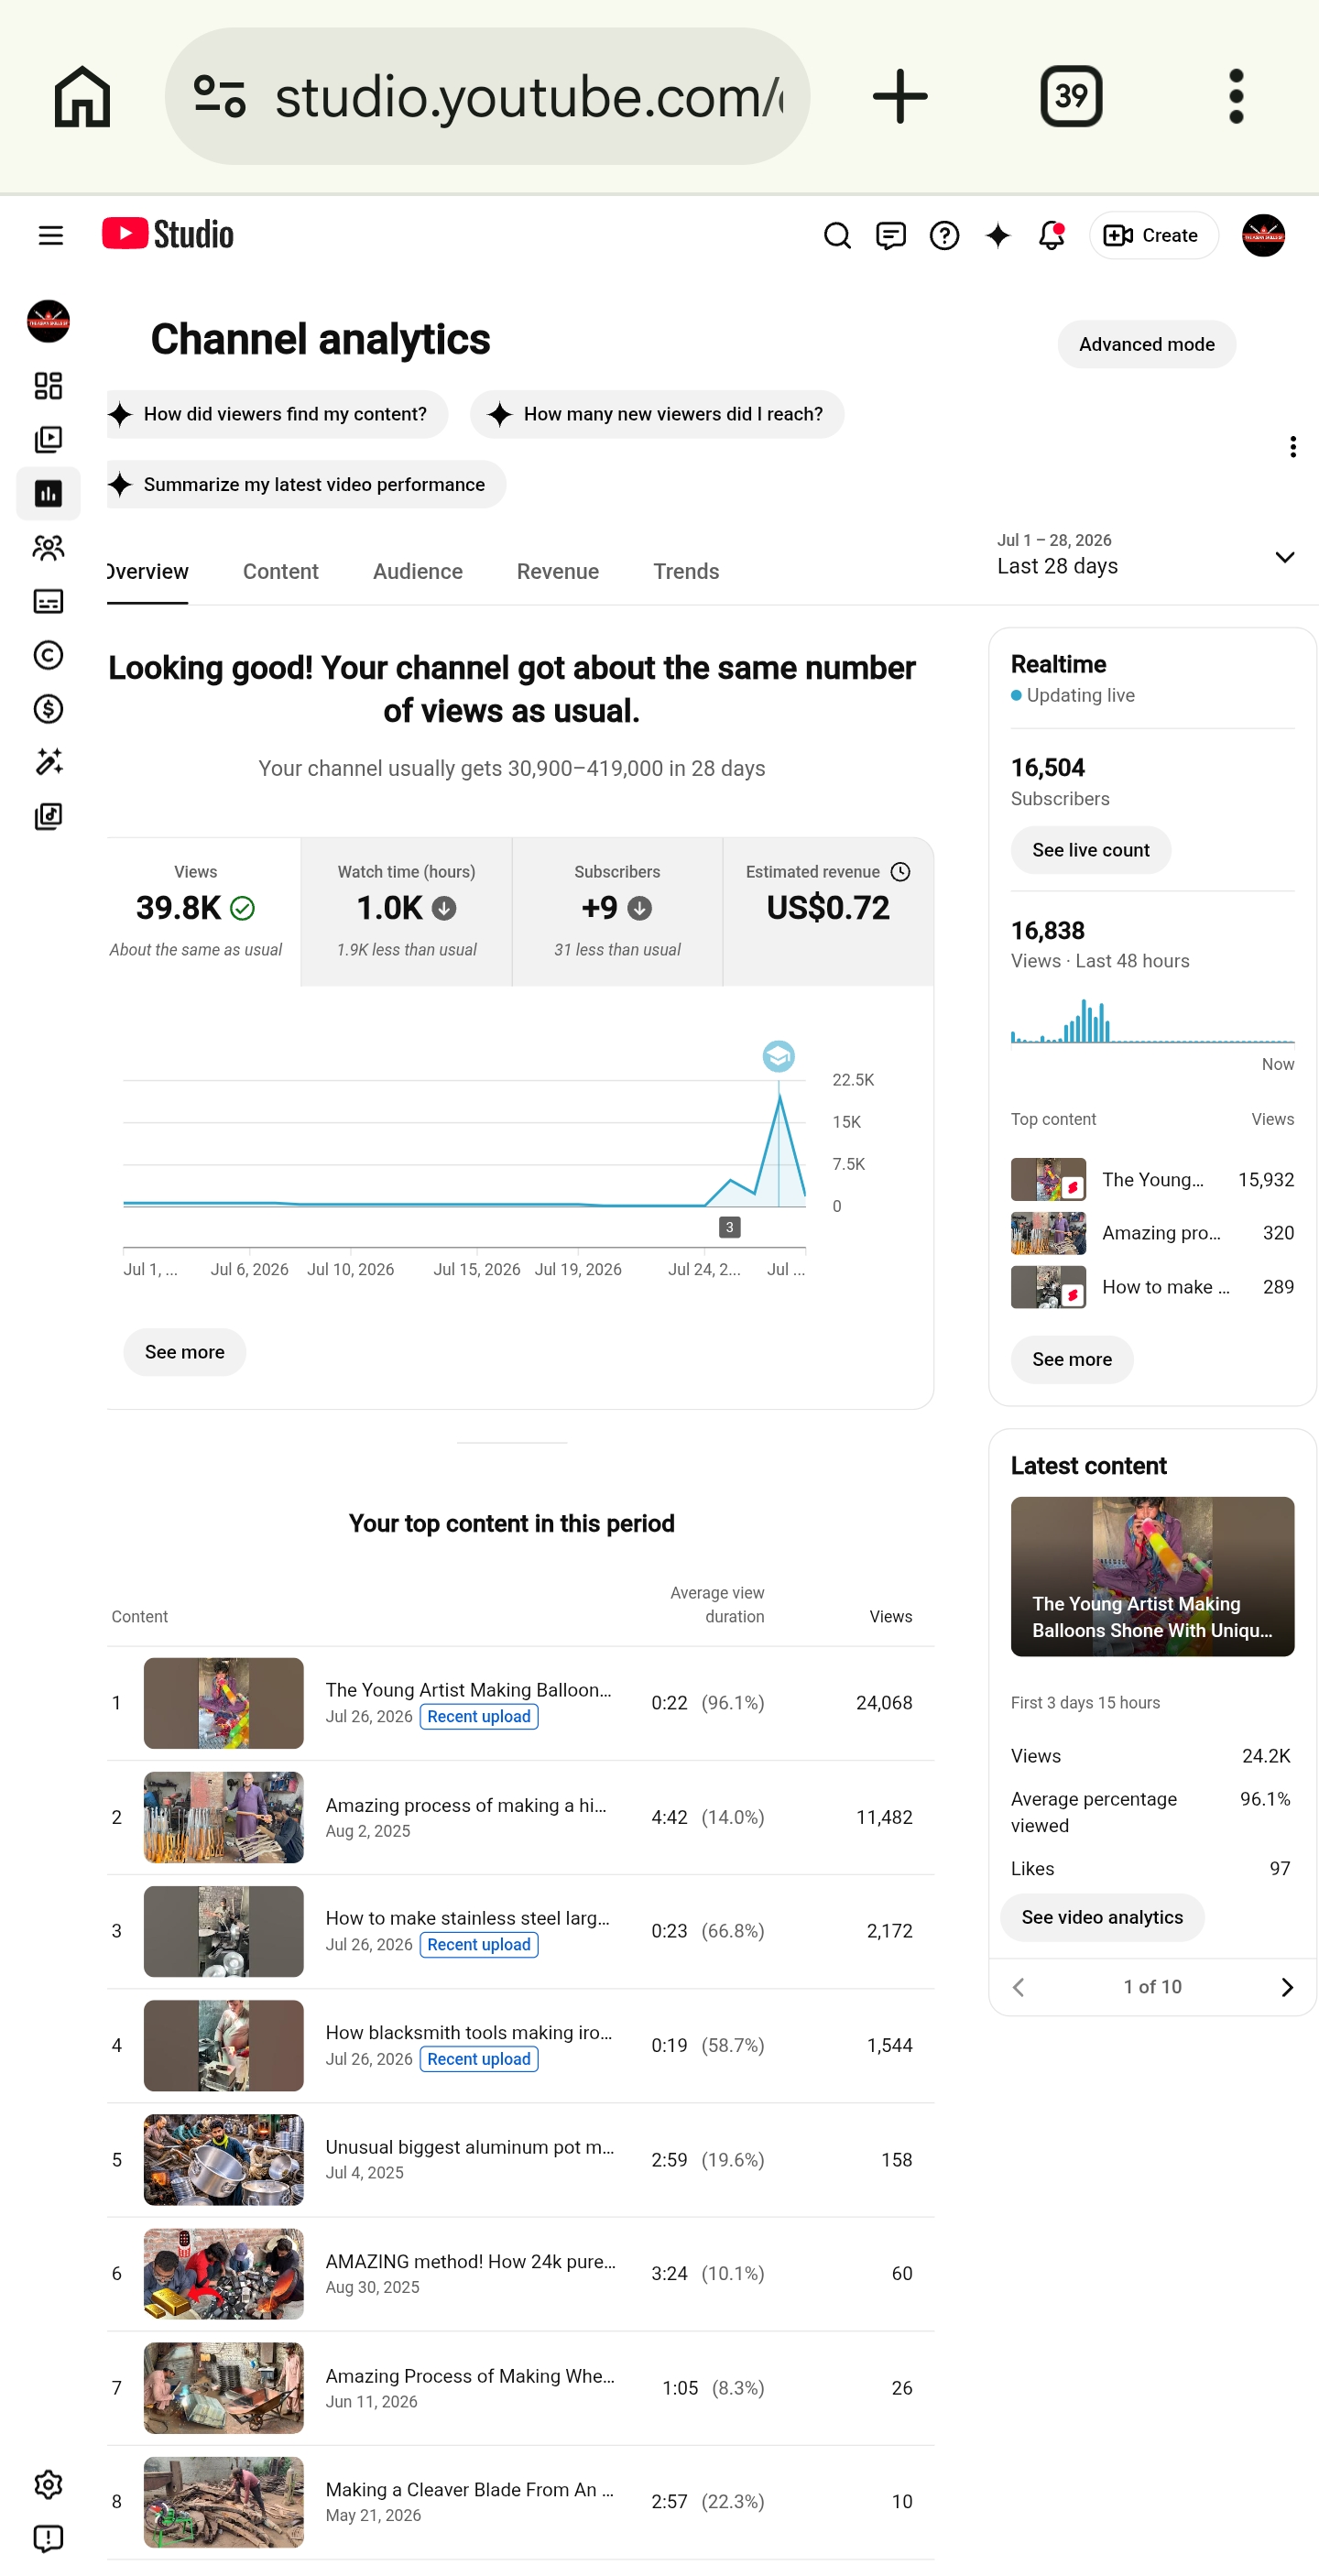Image resolution: width=1319 pixels, height=2576 pixels.
Task: Open 'The Young Artist Making Balloon…' top content row
Action: point(520,1703)
